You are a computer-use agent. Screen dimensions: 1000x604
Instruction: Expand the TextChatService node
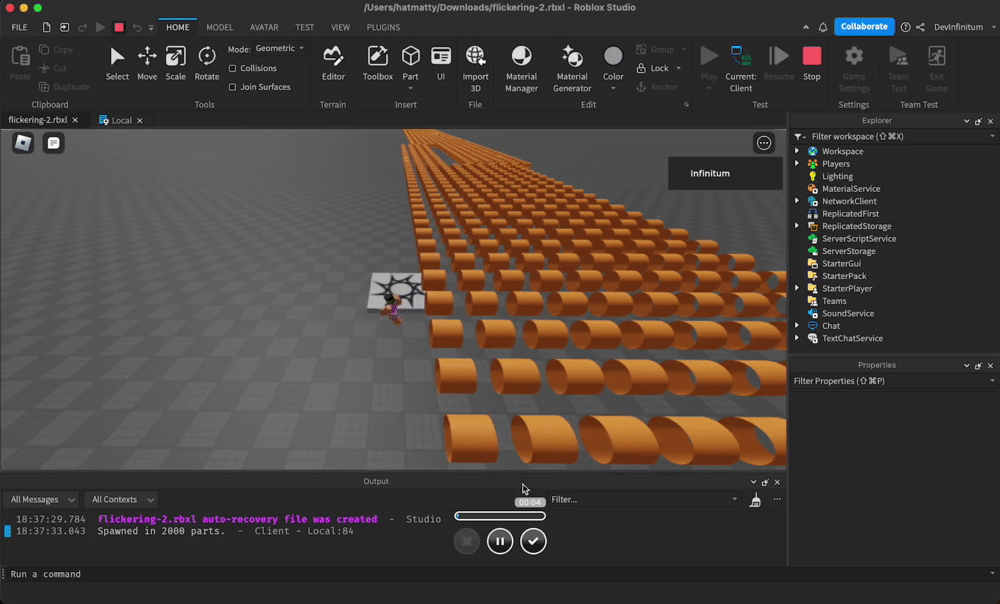797,338
